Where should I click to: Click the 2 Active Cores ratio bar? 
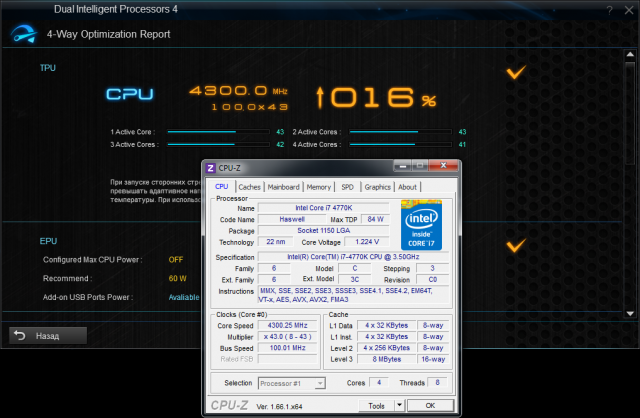[x=400, y=132]
